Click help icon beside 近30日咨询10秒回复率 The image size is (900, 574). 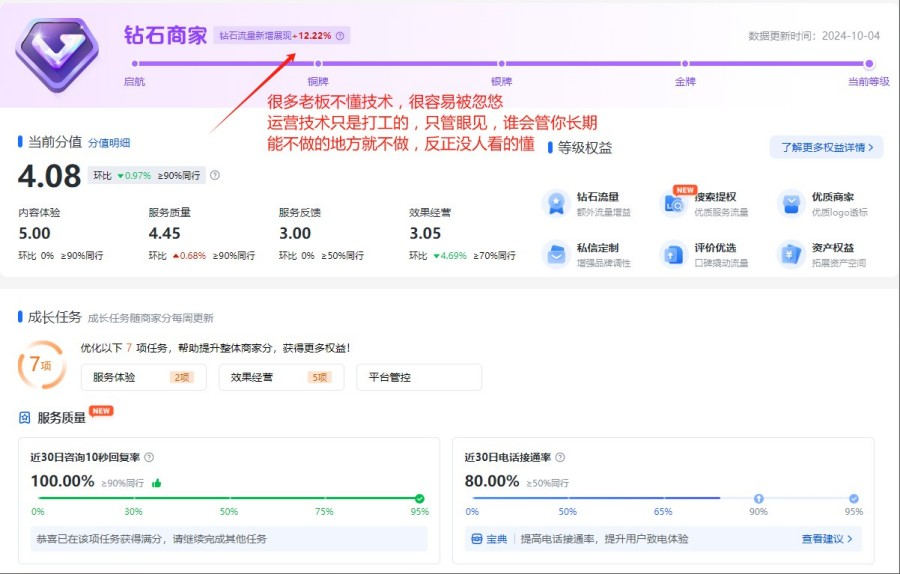tap(149, 457)
